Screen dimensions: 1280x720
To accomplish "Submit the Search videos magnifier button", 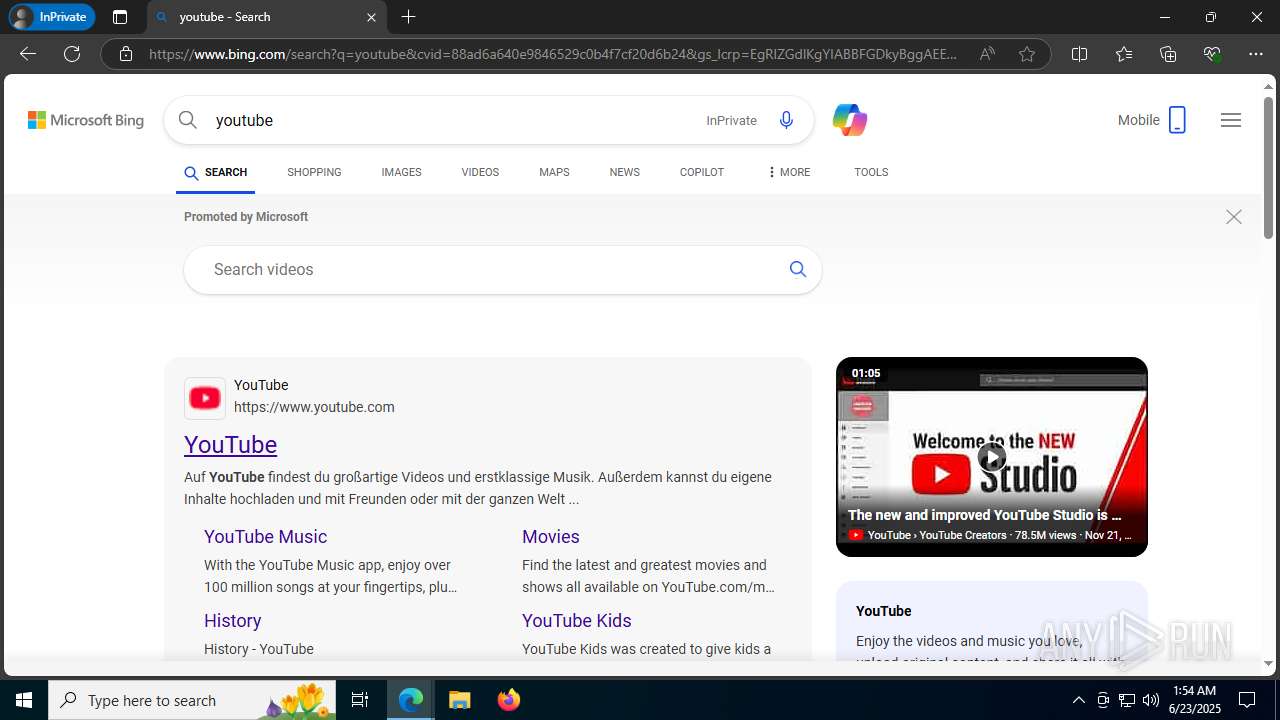I will 798,269.
